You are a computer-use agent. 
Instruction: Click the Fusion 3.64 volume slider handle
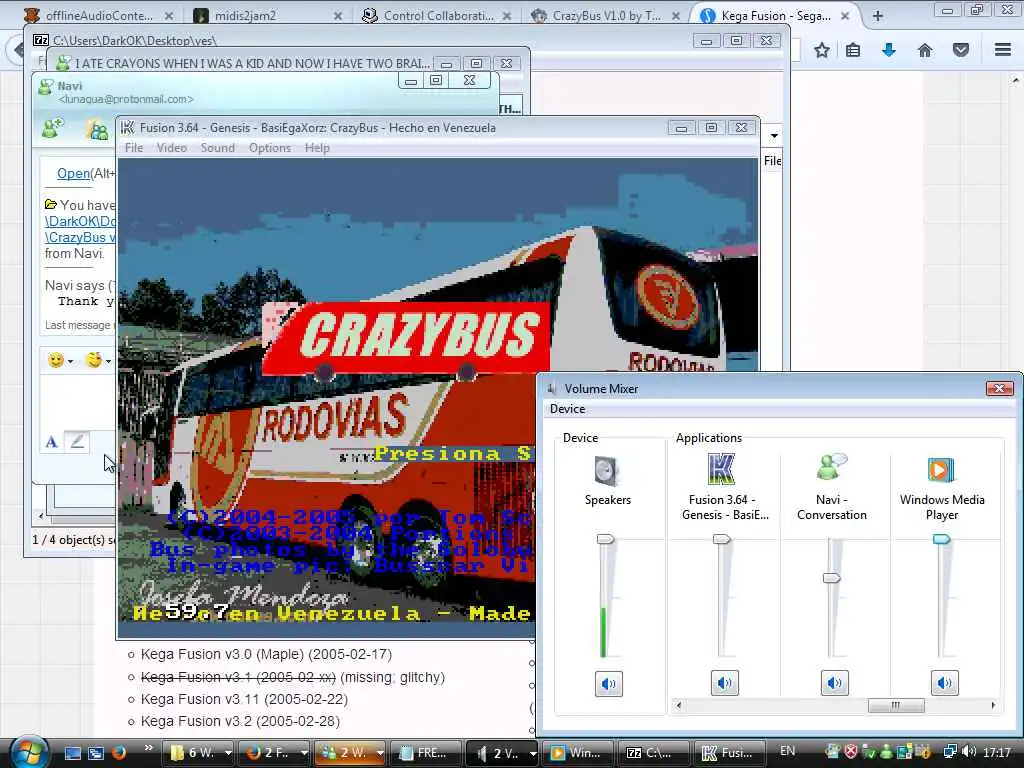(721, 539)
